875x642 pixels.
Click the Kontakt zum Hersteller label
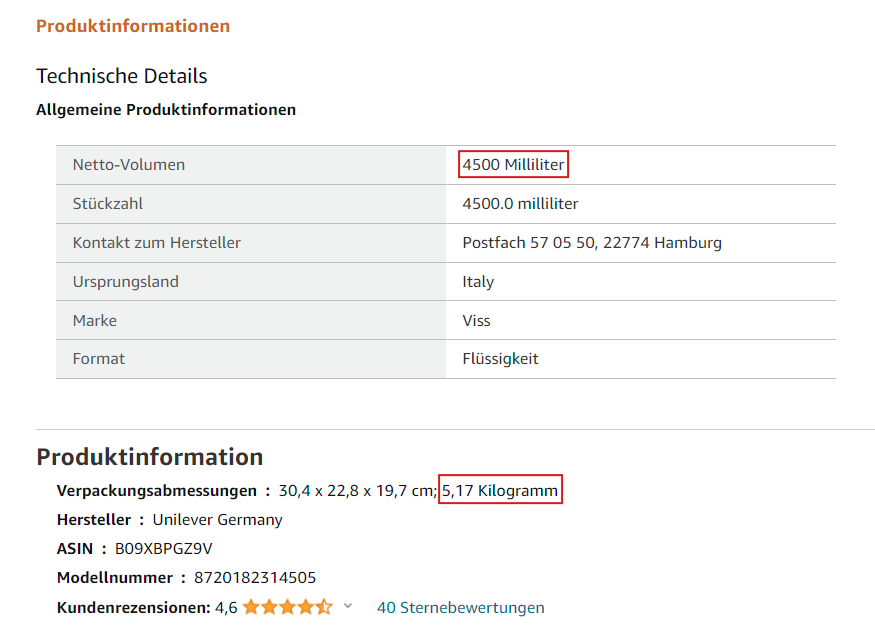click(157, 243)
